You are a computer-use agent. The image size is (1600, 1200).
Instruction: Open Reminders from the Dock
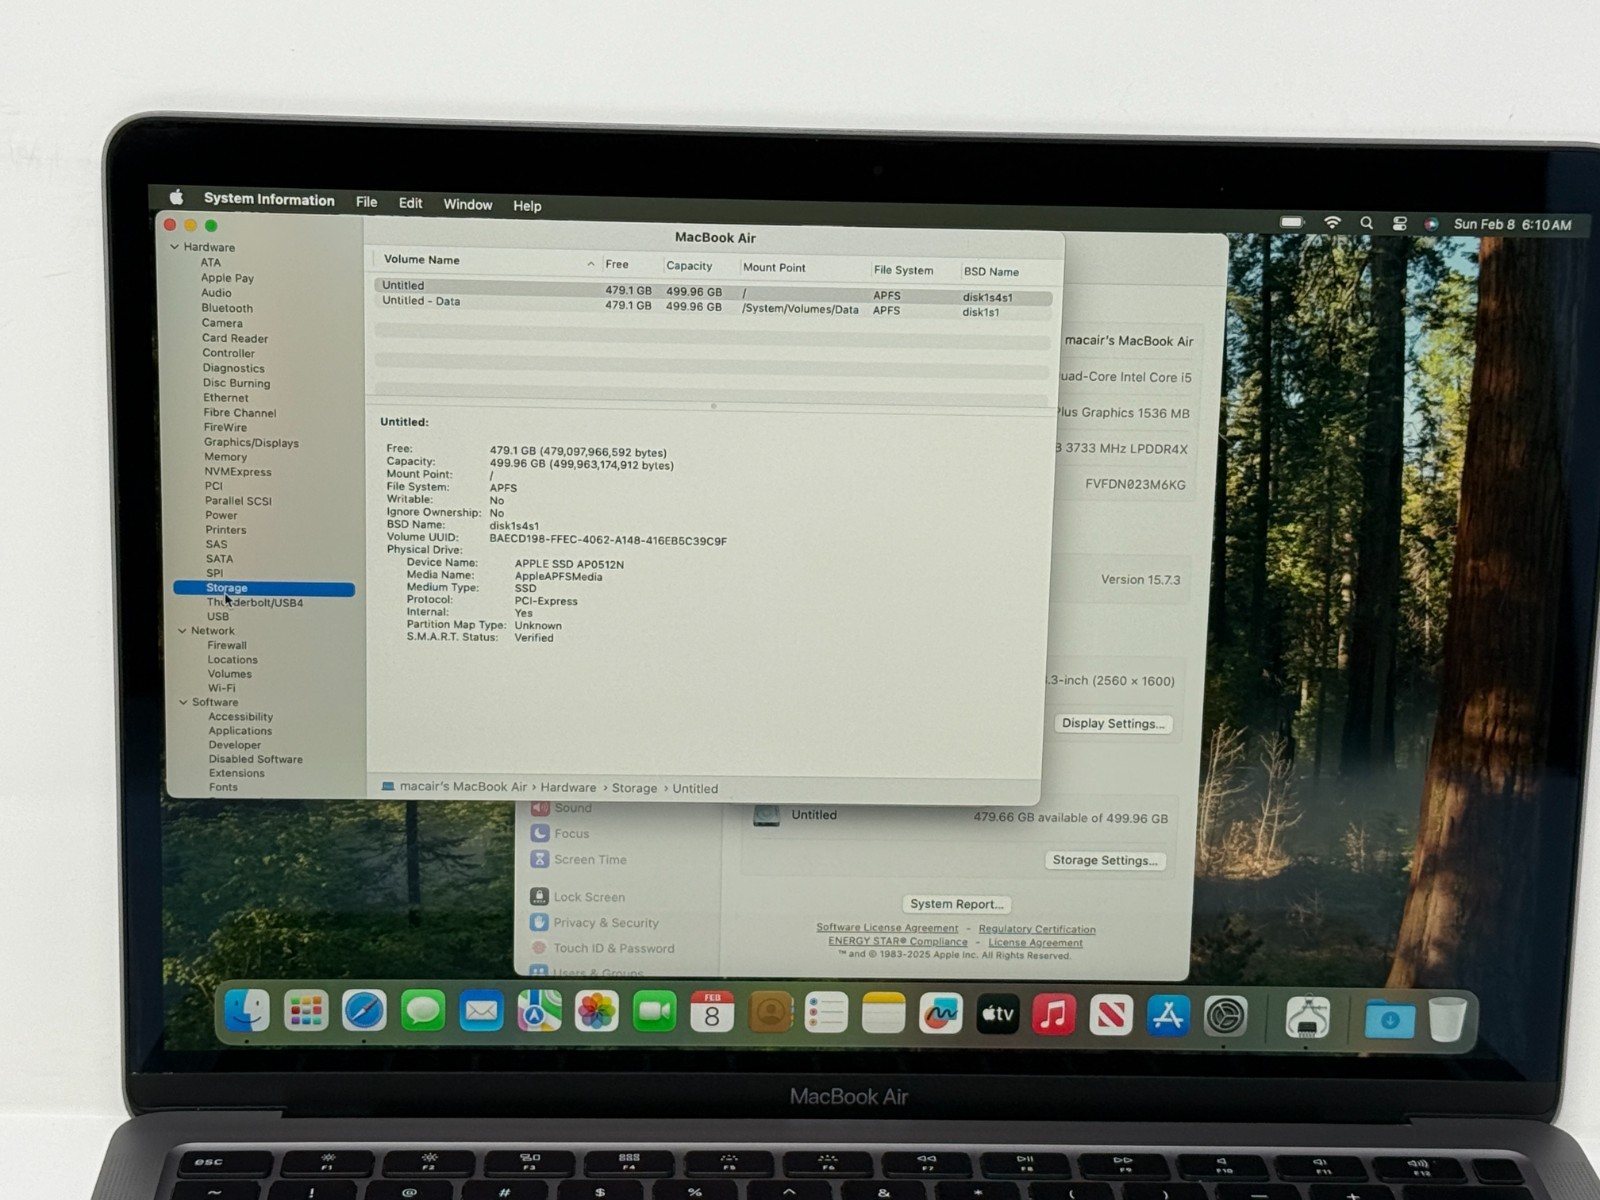pyautogui.click(x=827, y=1014)
